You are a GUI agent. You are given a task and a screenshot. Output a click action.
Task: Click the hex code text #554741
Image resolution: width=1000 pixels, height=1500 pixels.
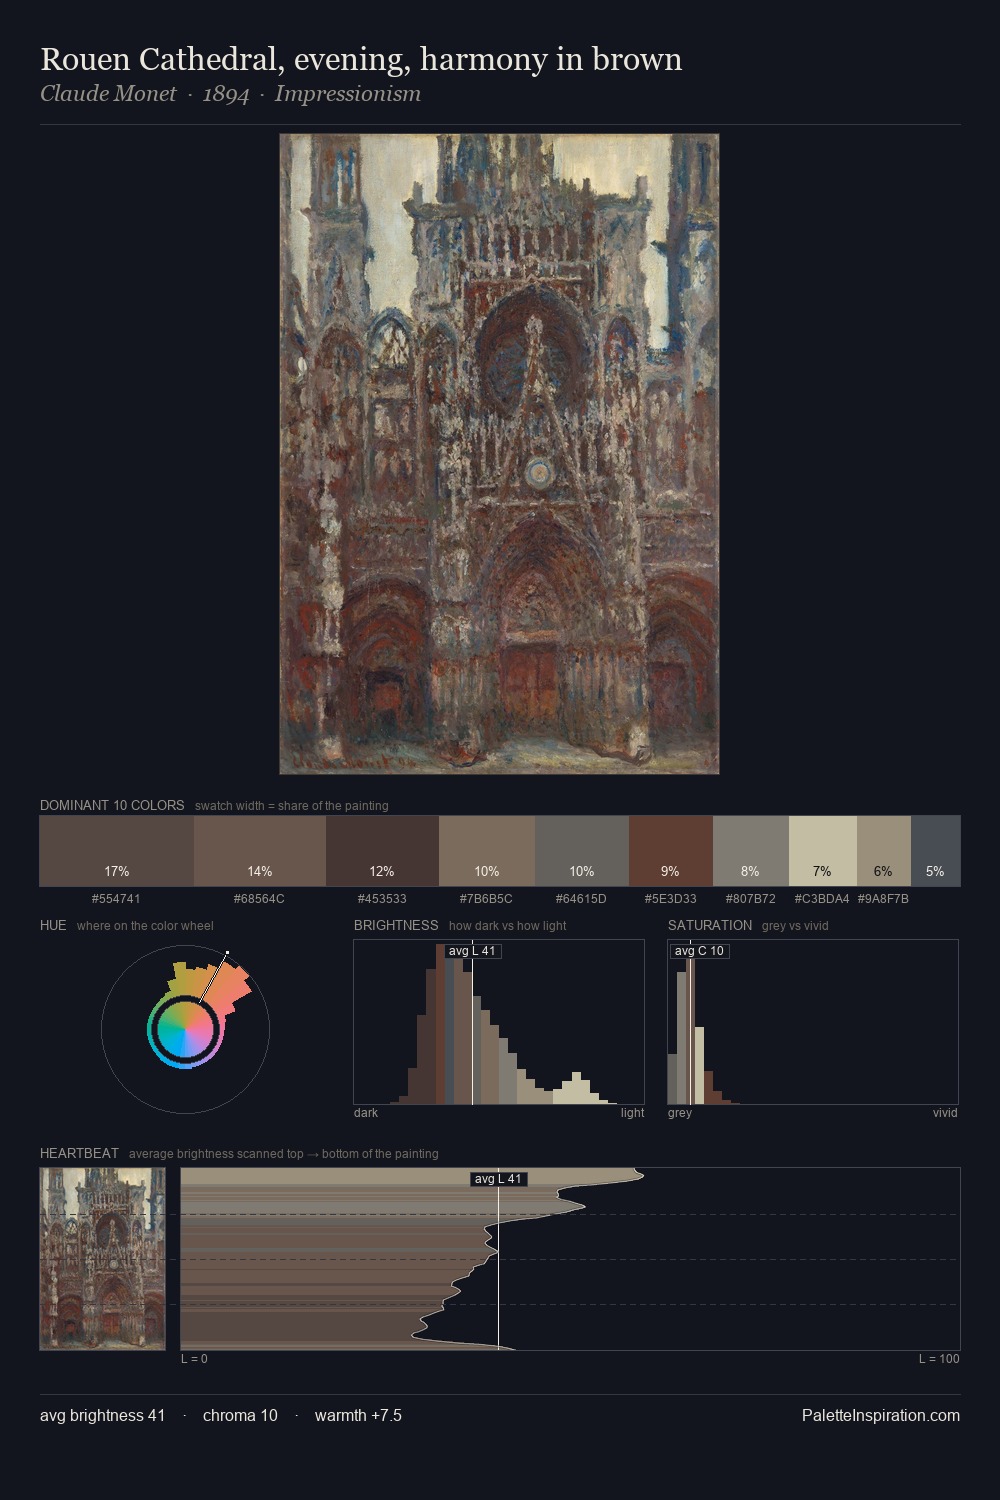click(116, 899)
